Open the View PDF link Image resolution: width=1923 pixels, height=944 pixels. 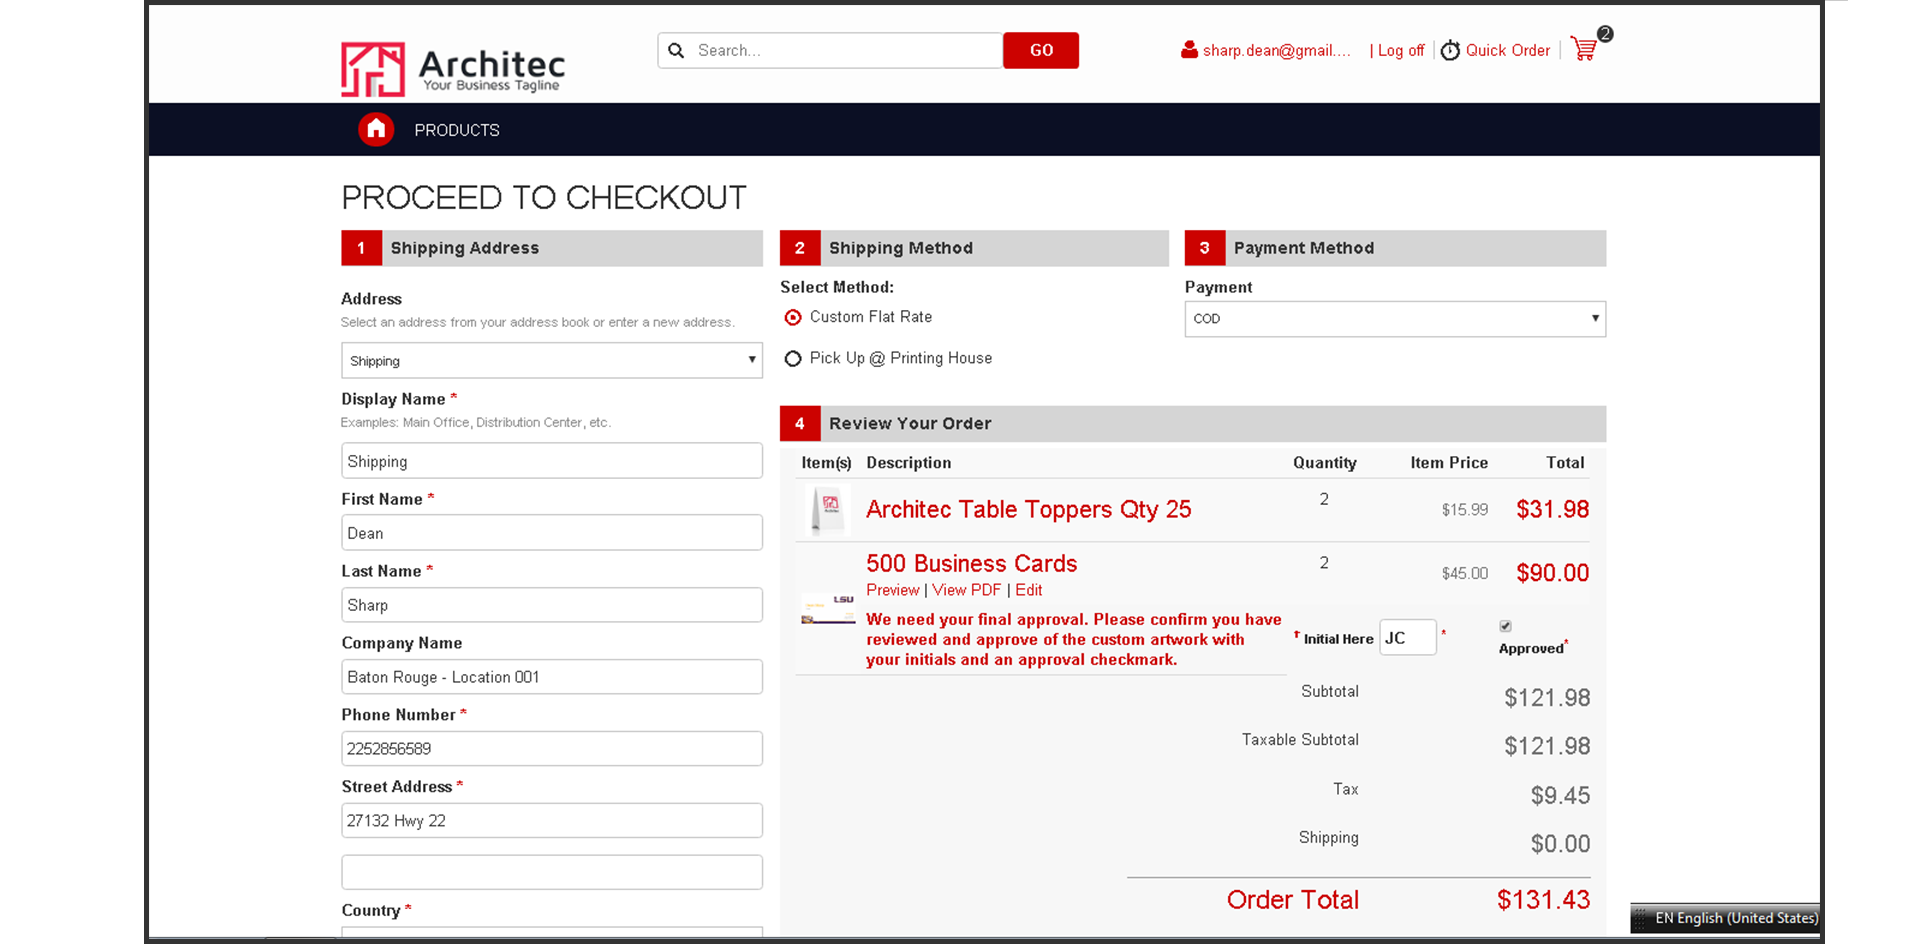(x=966, y=590)
